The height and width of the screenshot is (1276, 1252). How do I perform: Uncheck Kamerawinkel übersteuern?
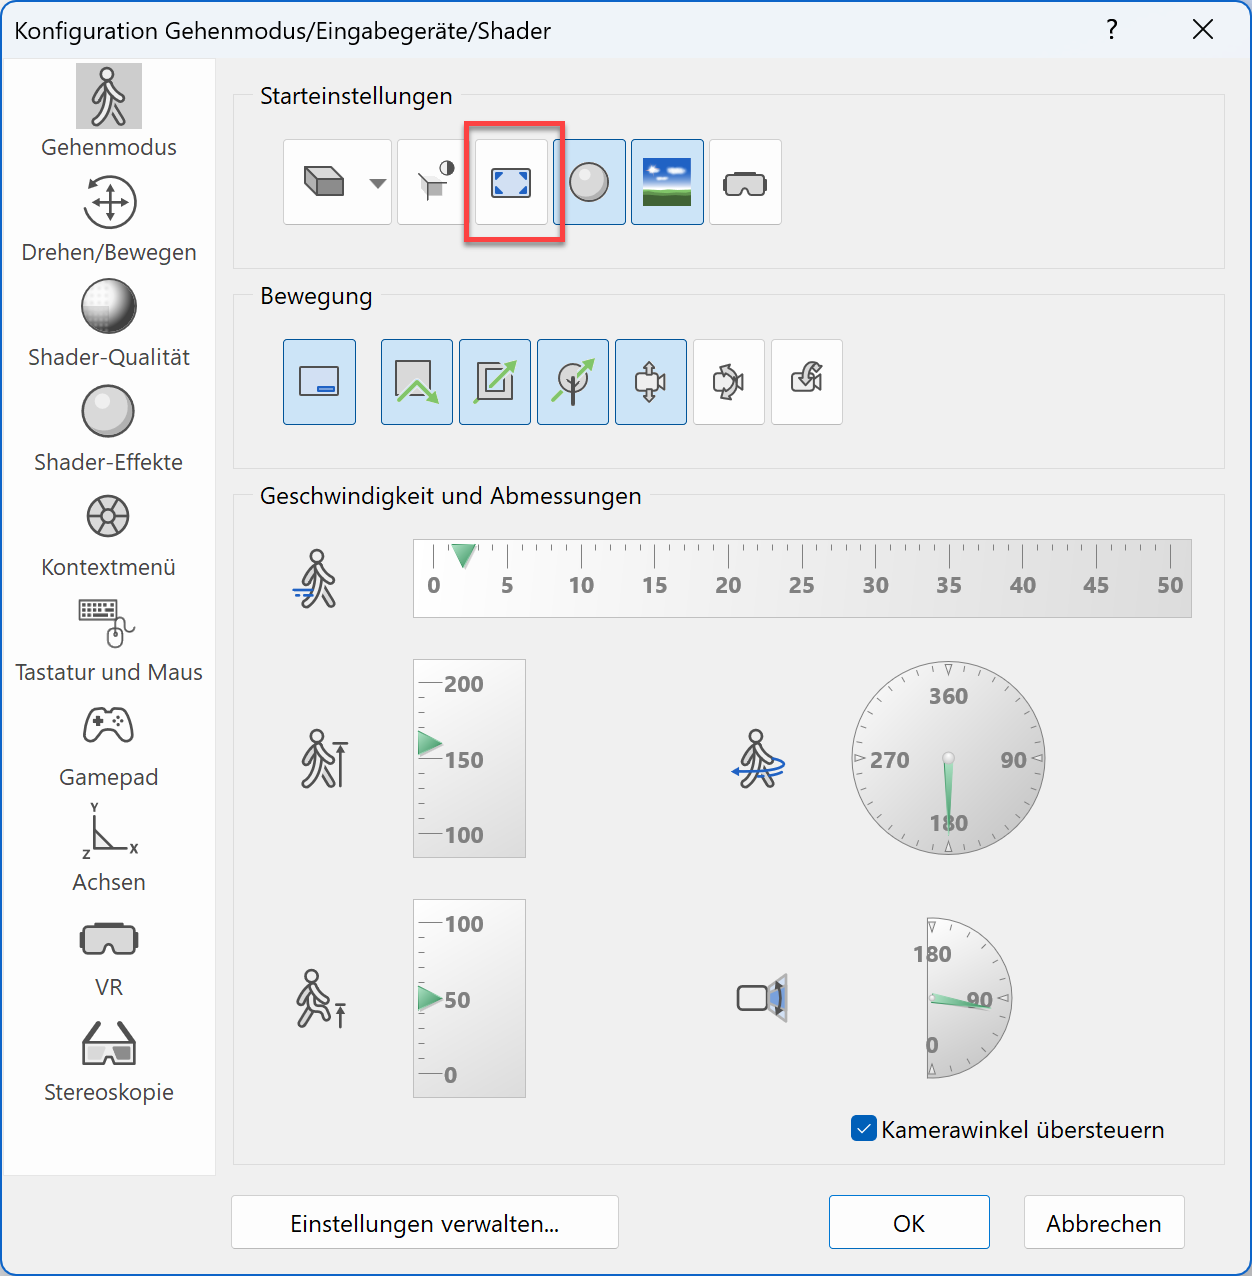tap(863, 1128)
